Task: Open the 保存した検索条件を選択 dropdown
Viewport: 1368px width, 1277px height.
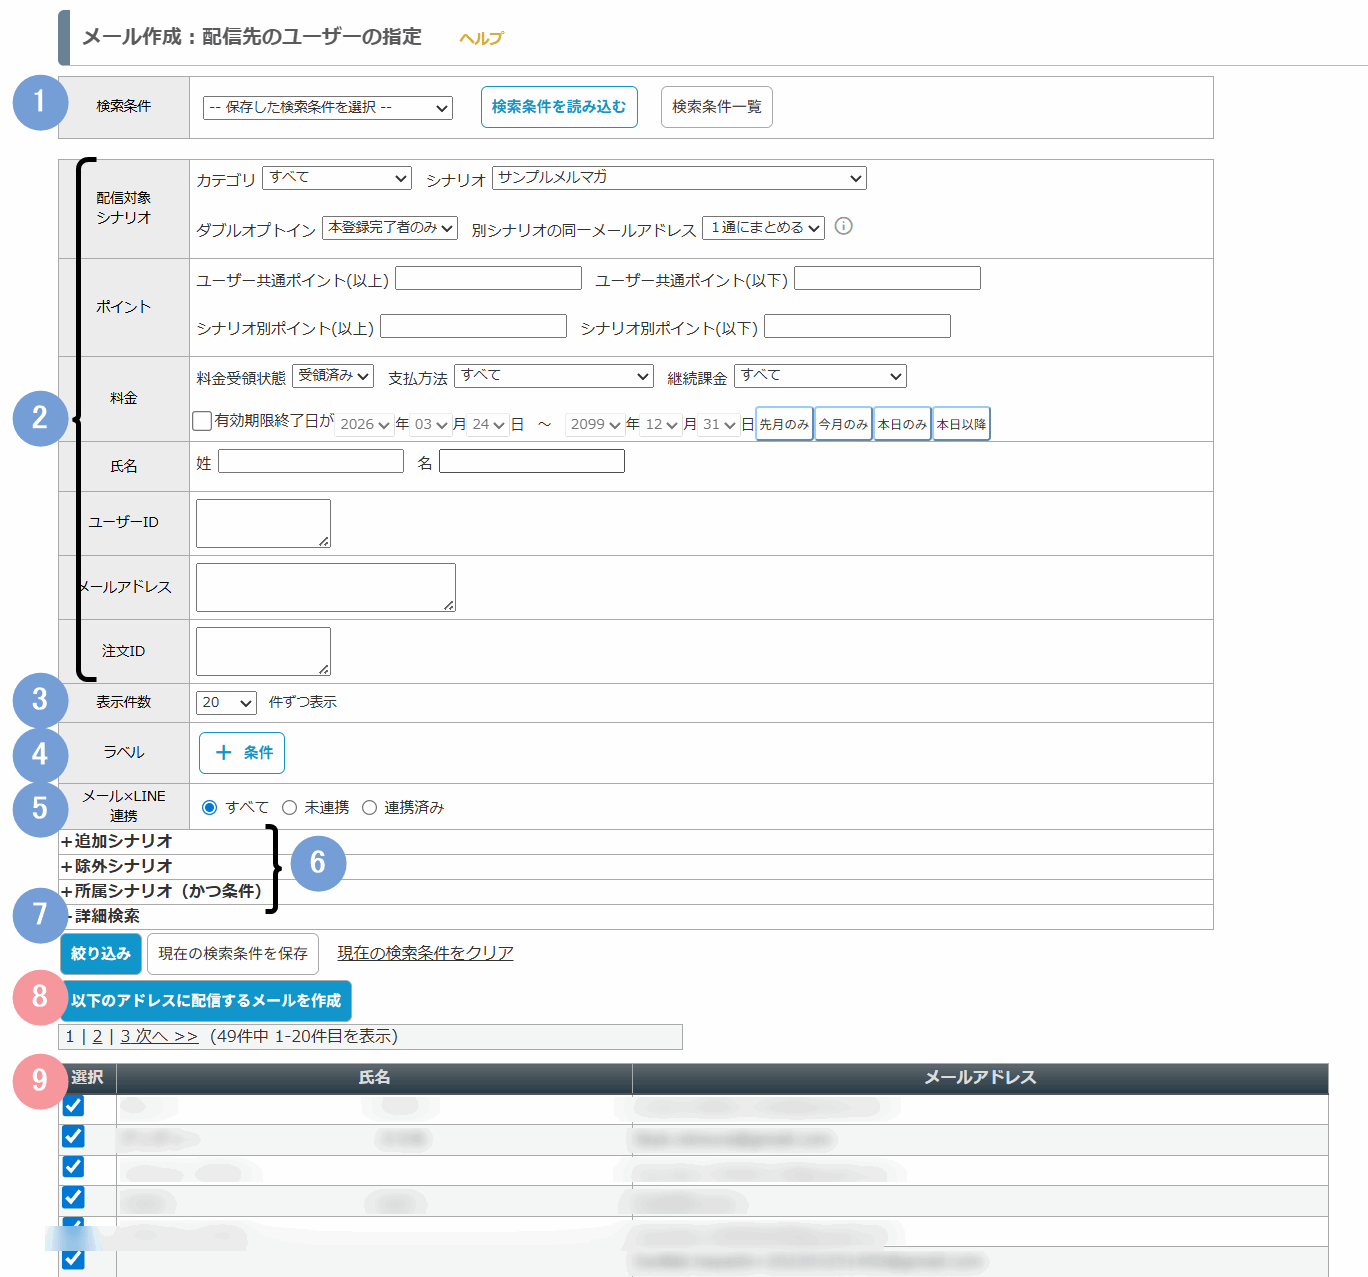Action: tap(328, 108)
